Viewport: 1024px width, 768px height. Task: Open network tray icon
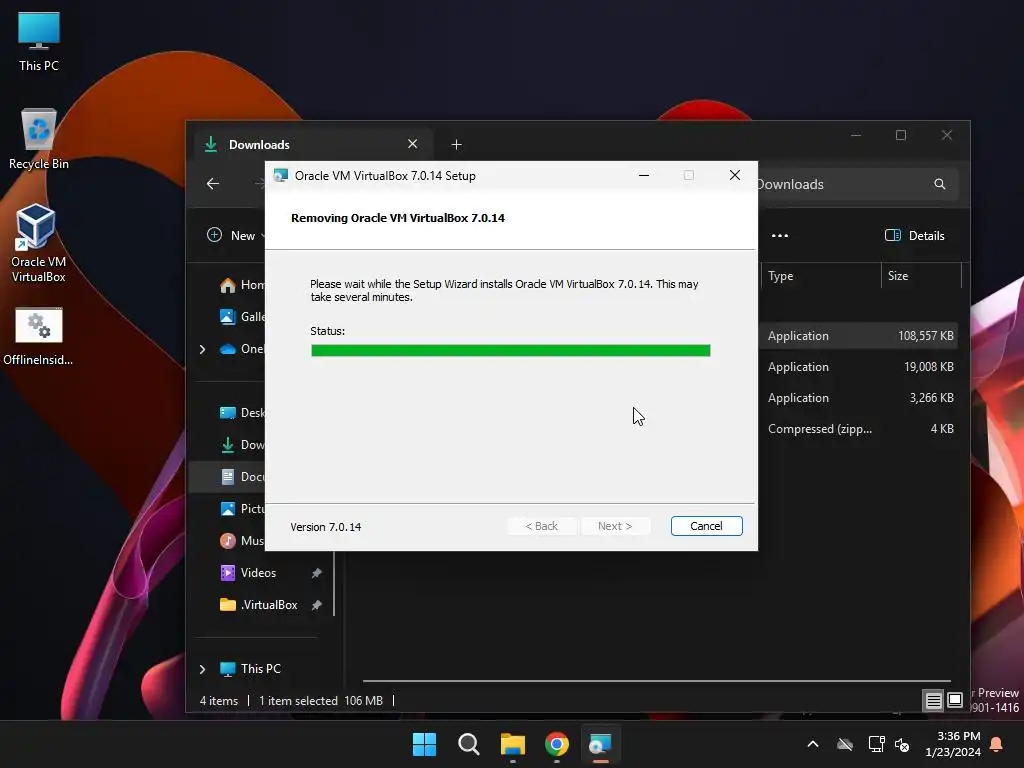pos(876,744)
